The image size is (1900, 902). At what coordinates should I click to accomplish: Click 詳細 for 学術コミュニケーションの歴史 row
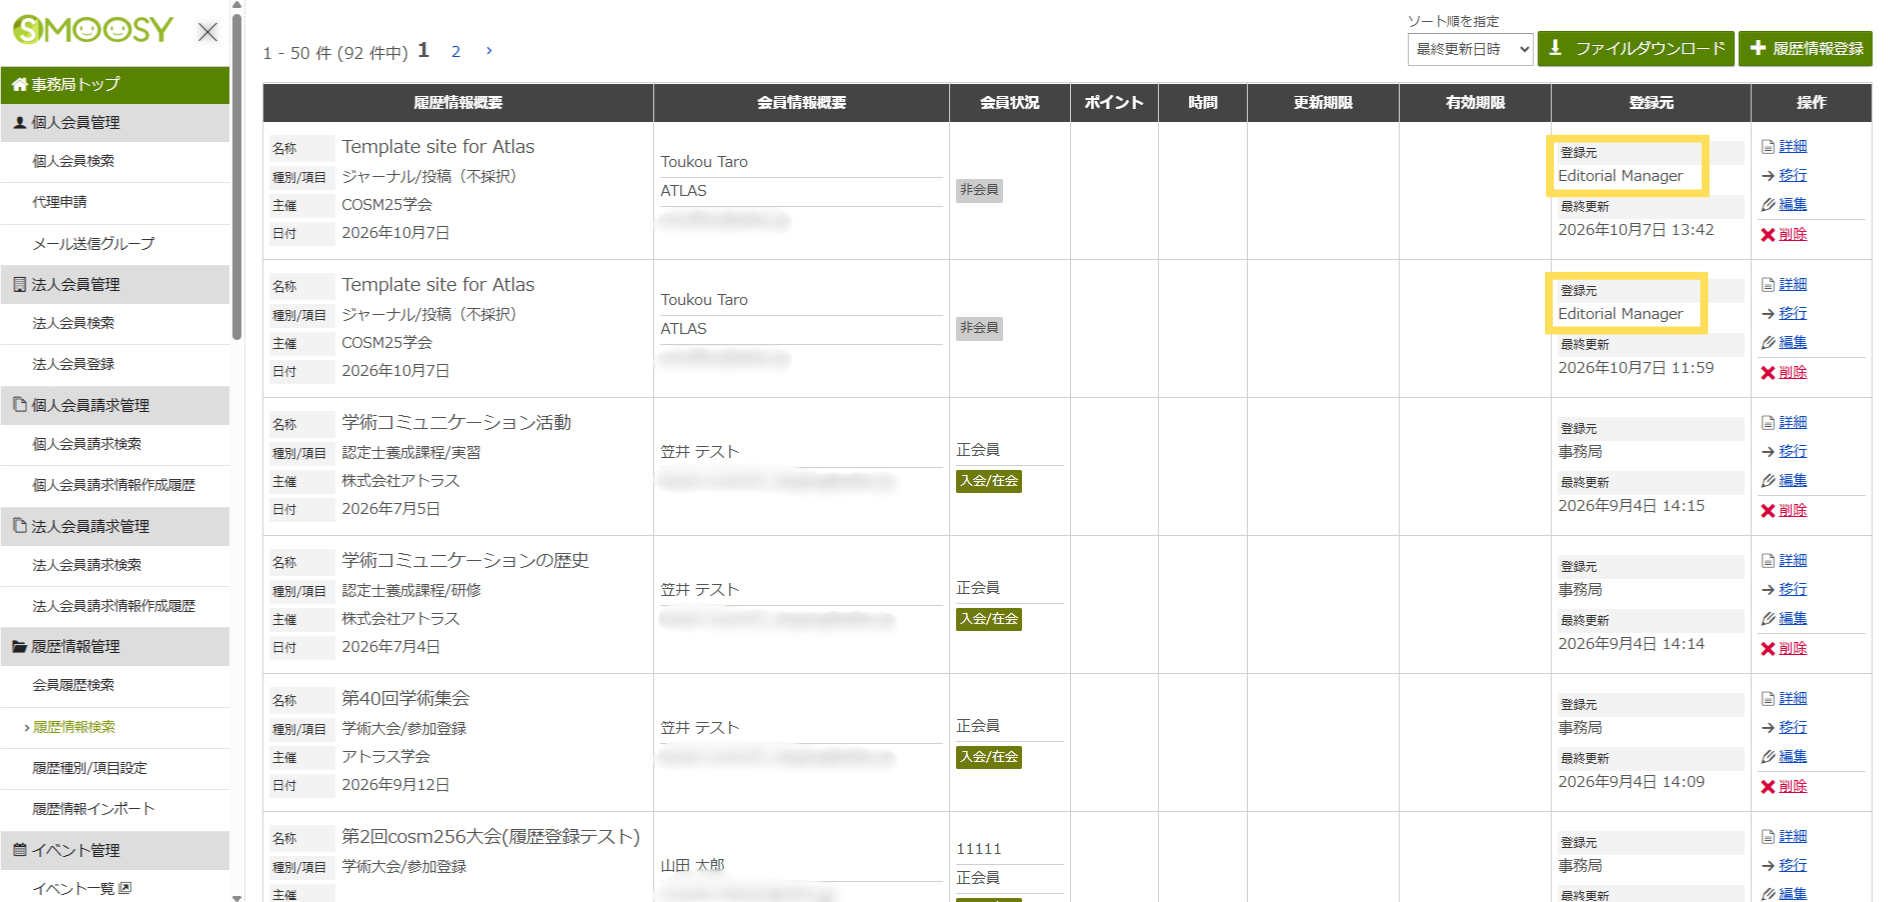pyautogui.click(x=1793, y=560)
